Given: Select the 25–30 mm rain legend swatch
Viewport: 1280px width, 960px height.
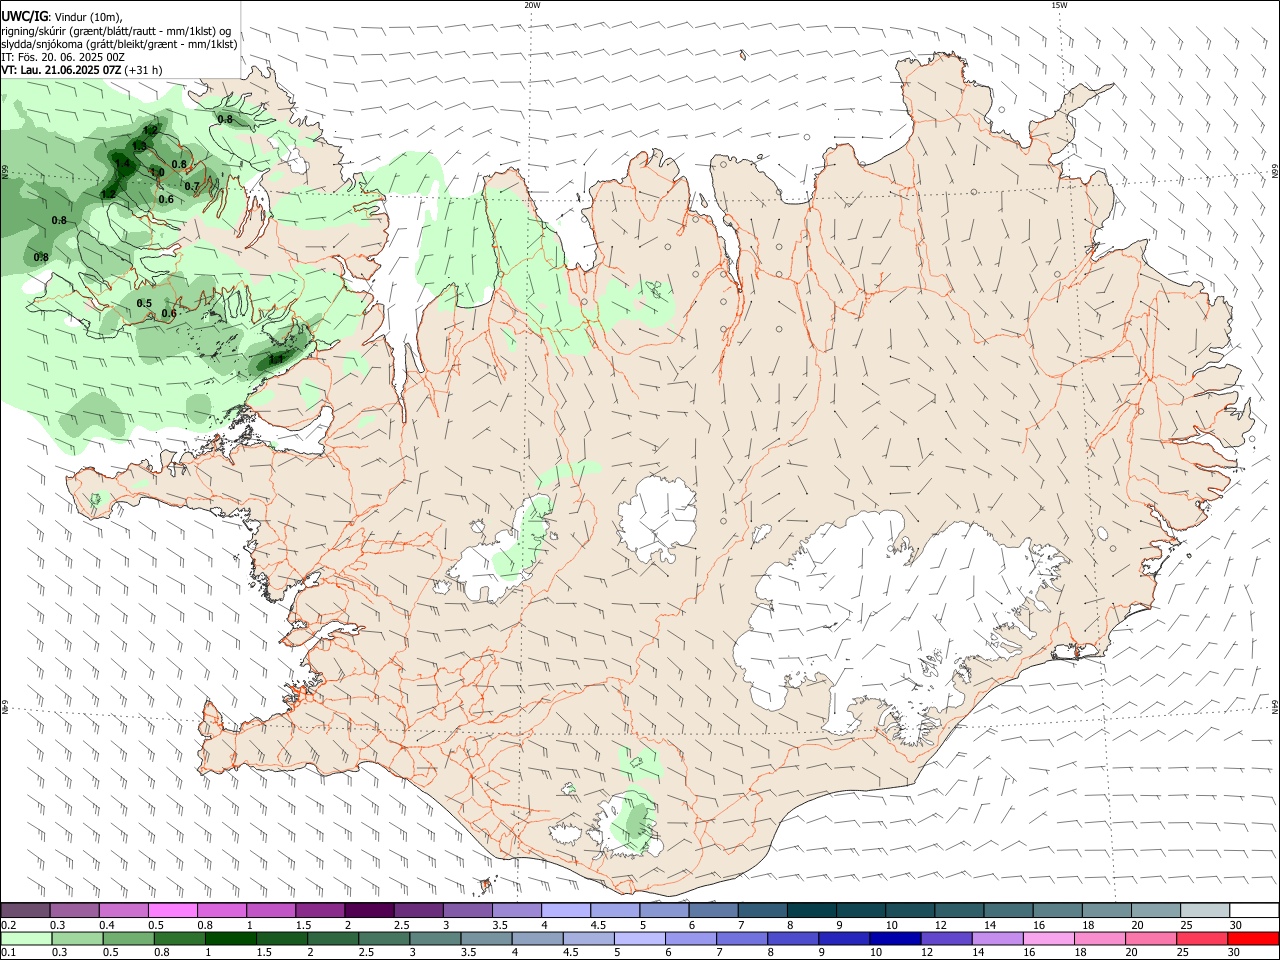Looking at the screenshot, I should pyautogui.click(x=1201, y=938).
